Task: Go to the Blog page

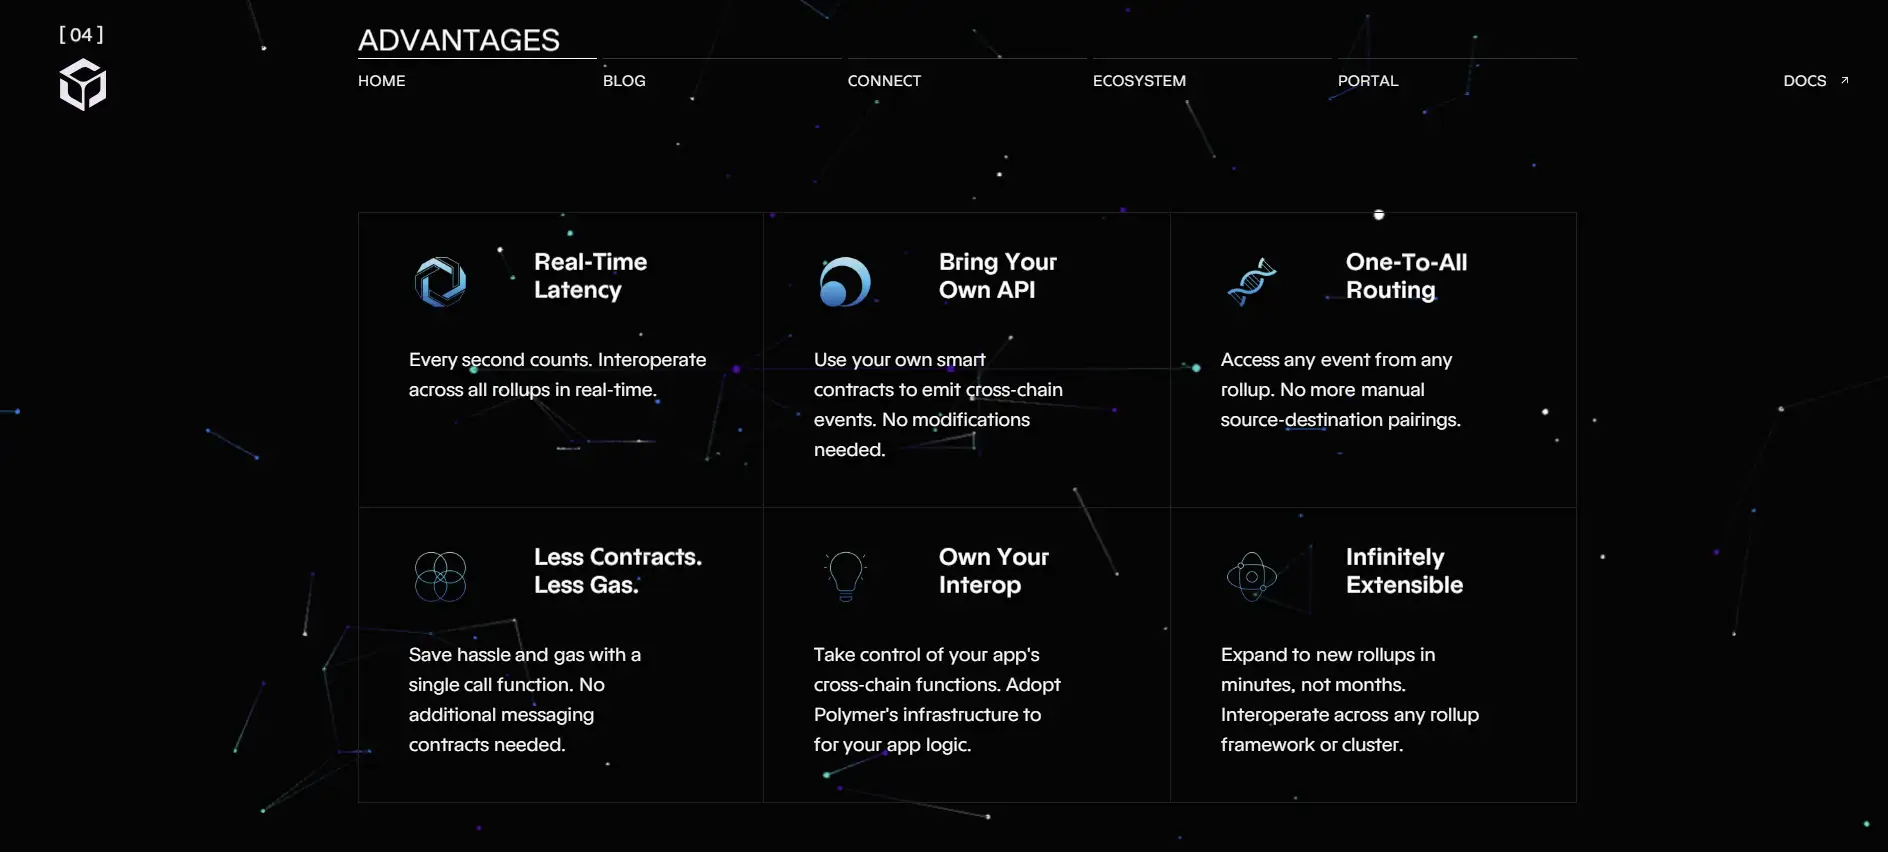Action: click(x=624, y=81)
